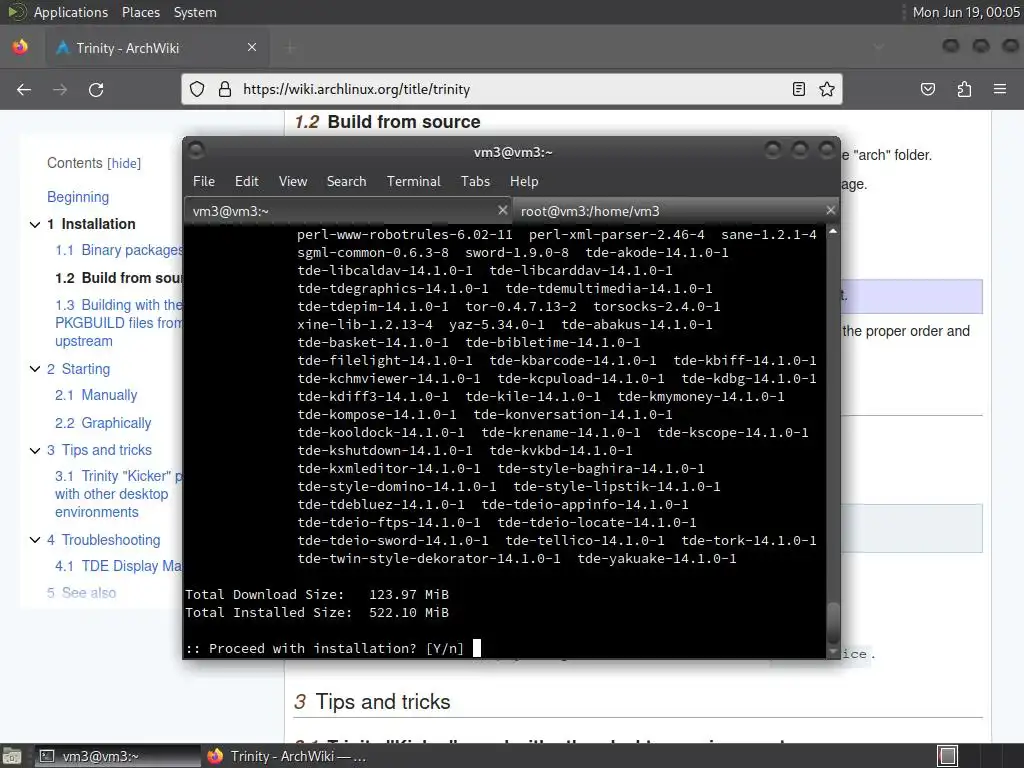Click the terminal scrollbar up arrow
This screenshot has height=768, width=1024.
(833, 232)
